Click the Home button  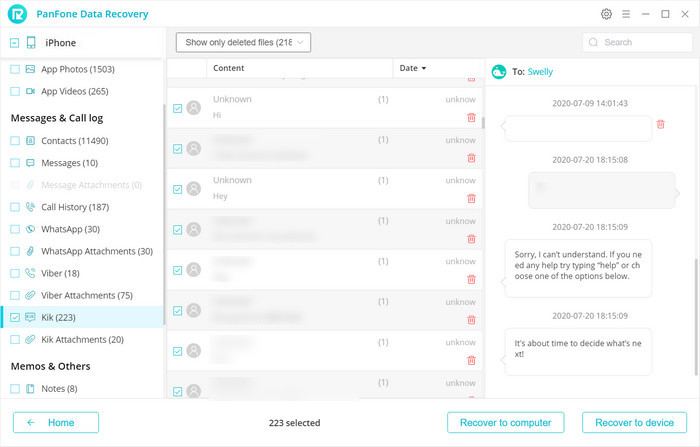click(x=56, y=422)
